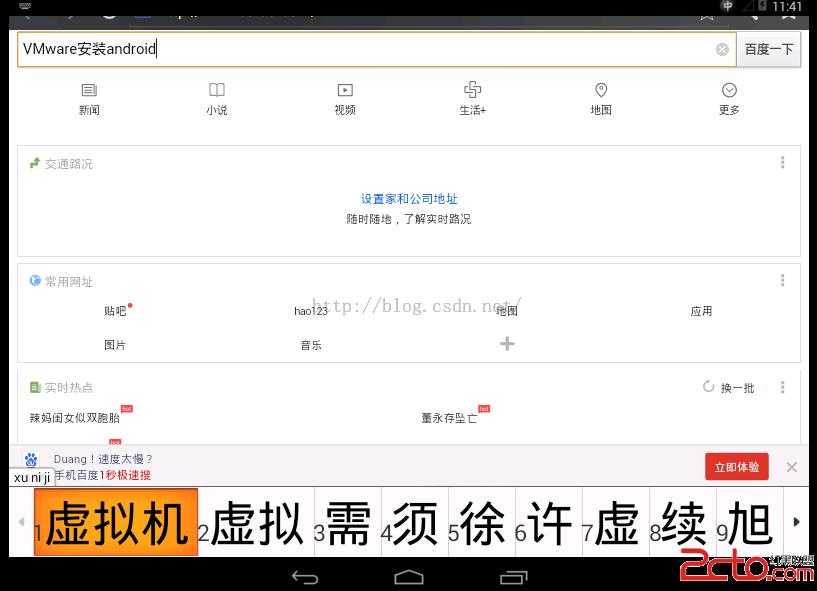Image resolution: width=817 pixels, height=591 pixels.
Task: Select IME candidate 5 徐
Action: click(482, 523)
